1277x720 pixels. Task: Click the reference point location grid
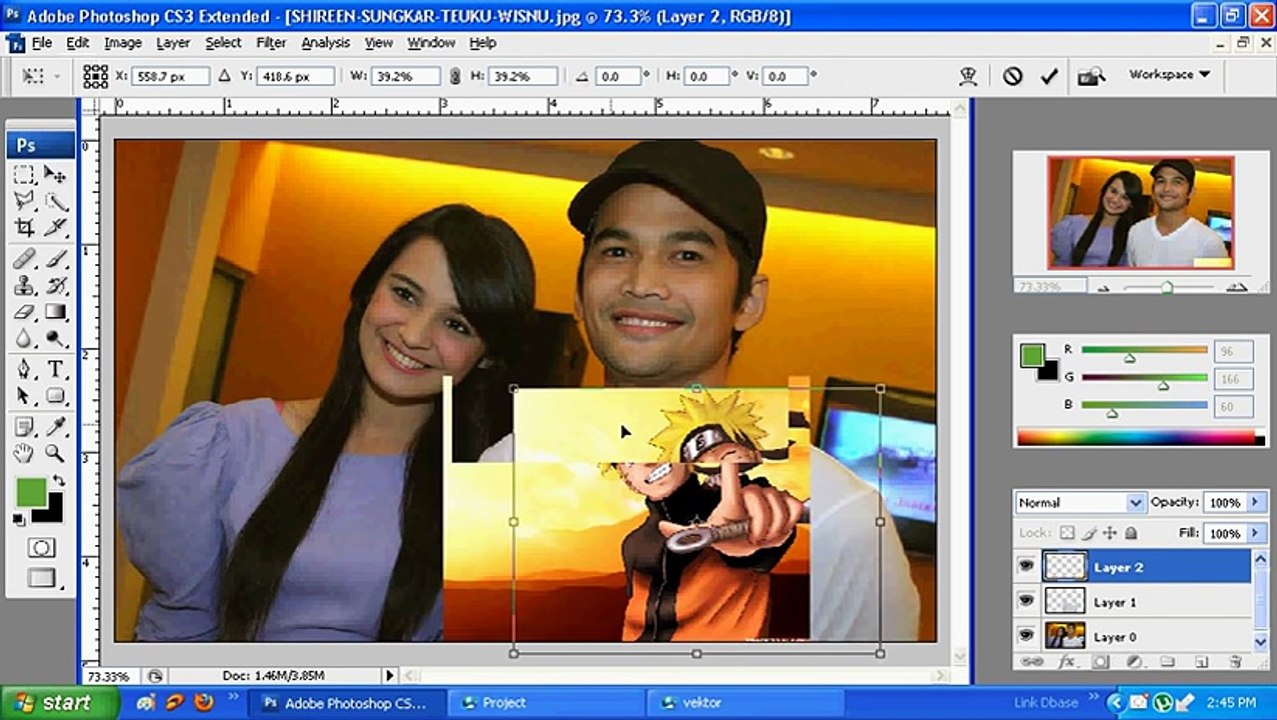pyautogui.click(x=95, y=76)
